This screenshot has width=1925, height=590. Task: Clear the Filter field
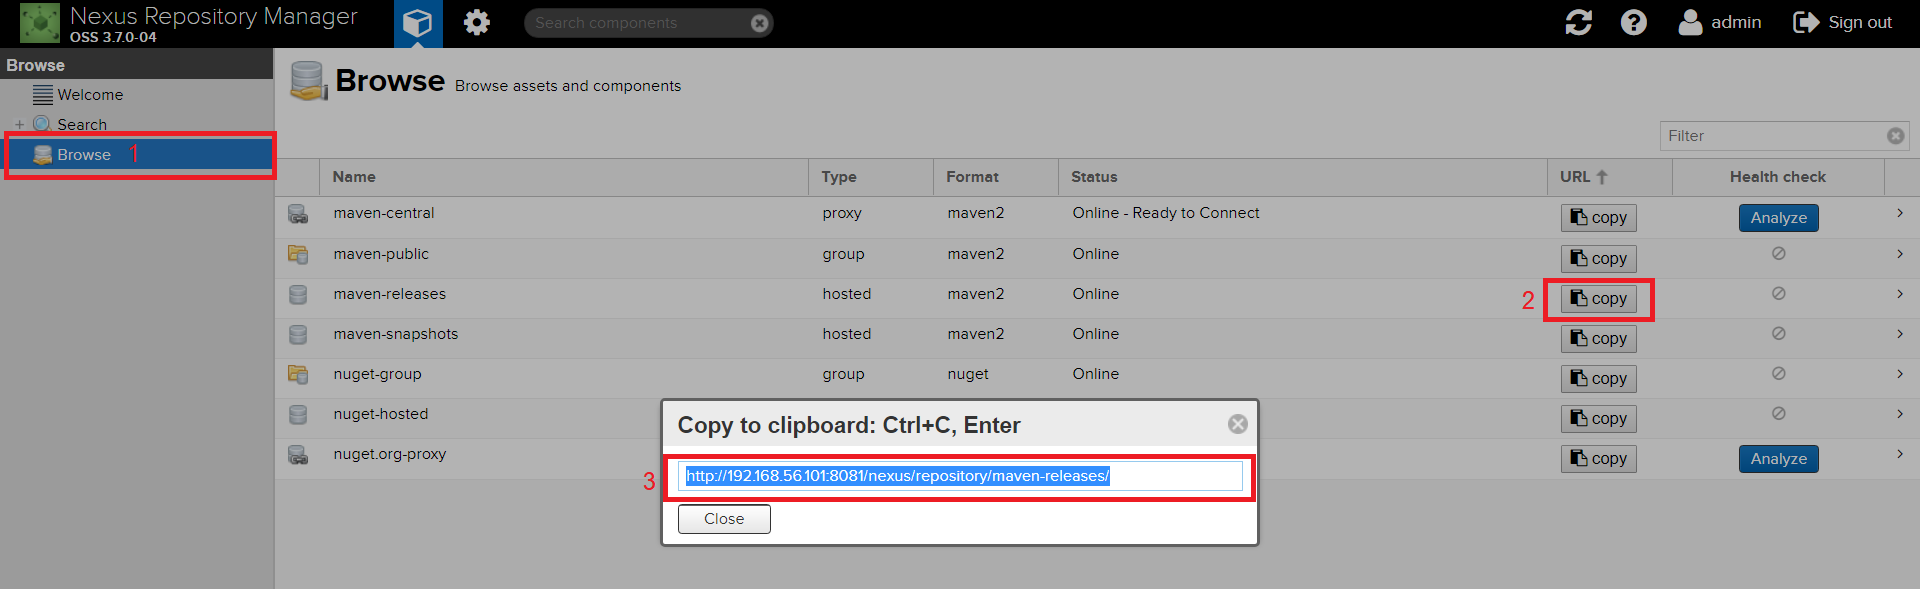(1895, 136)
